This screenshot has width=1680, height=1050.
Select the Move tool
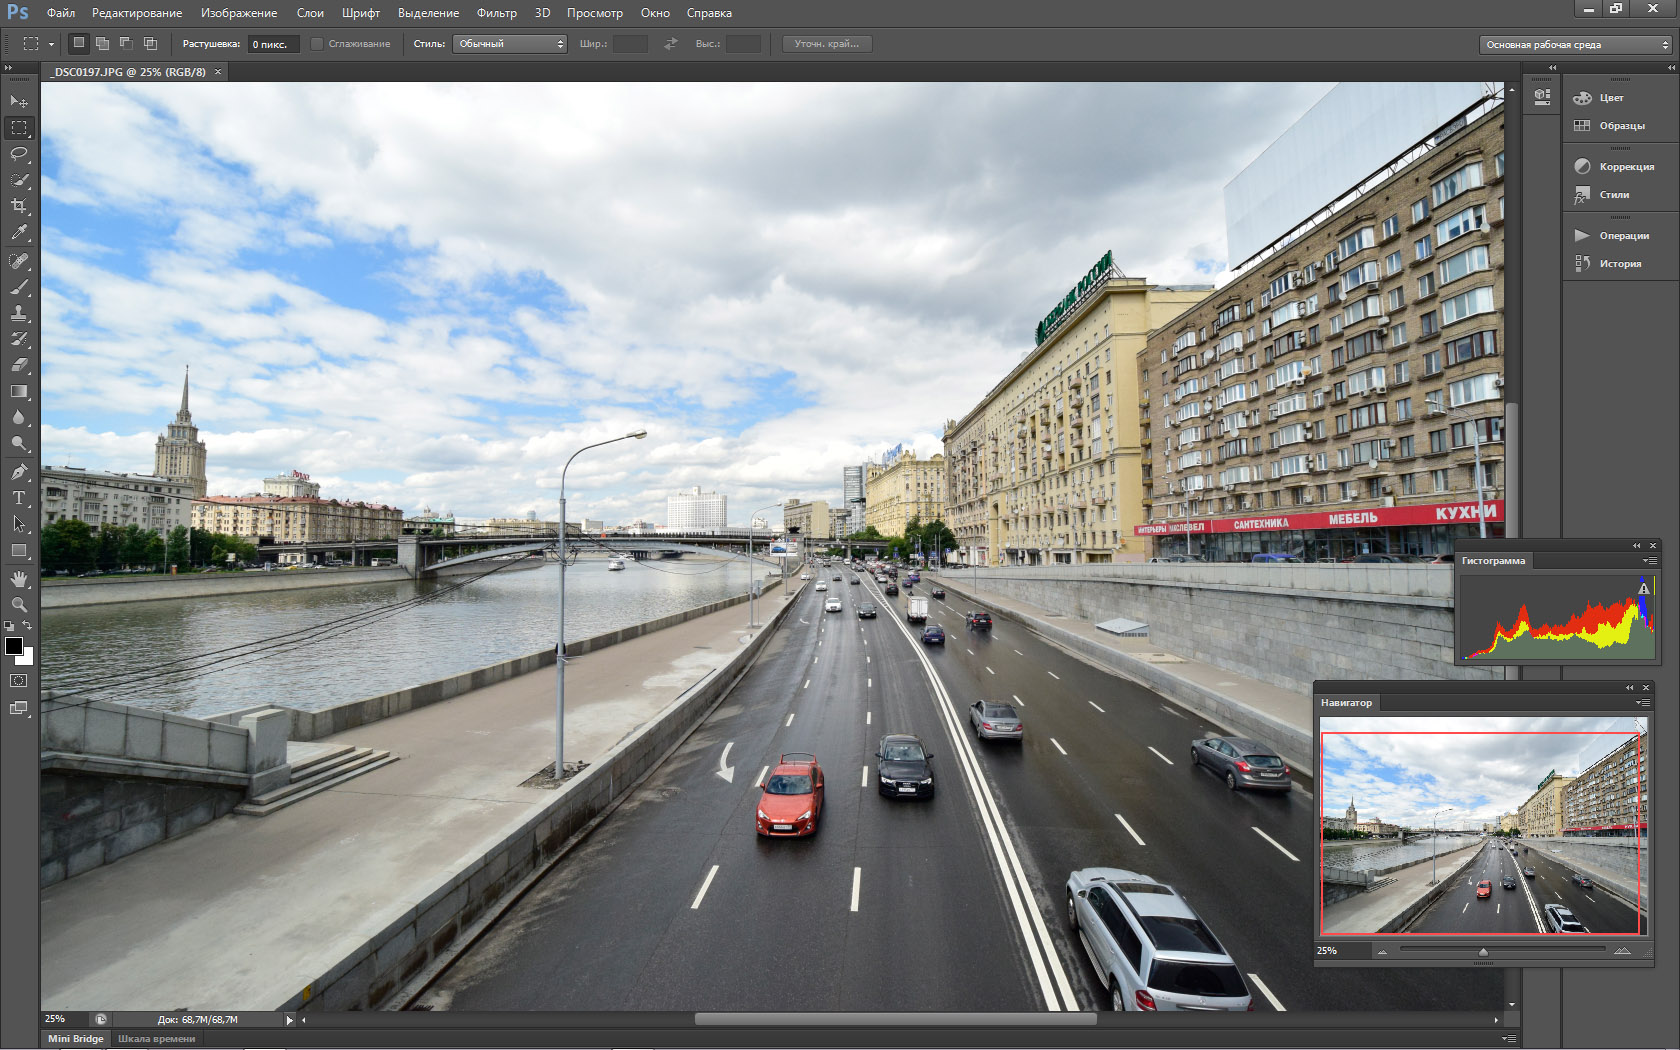click(x=19, y=102)
